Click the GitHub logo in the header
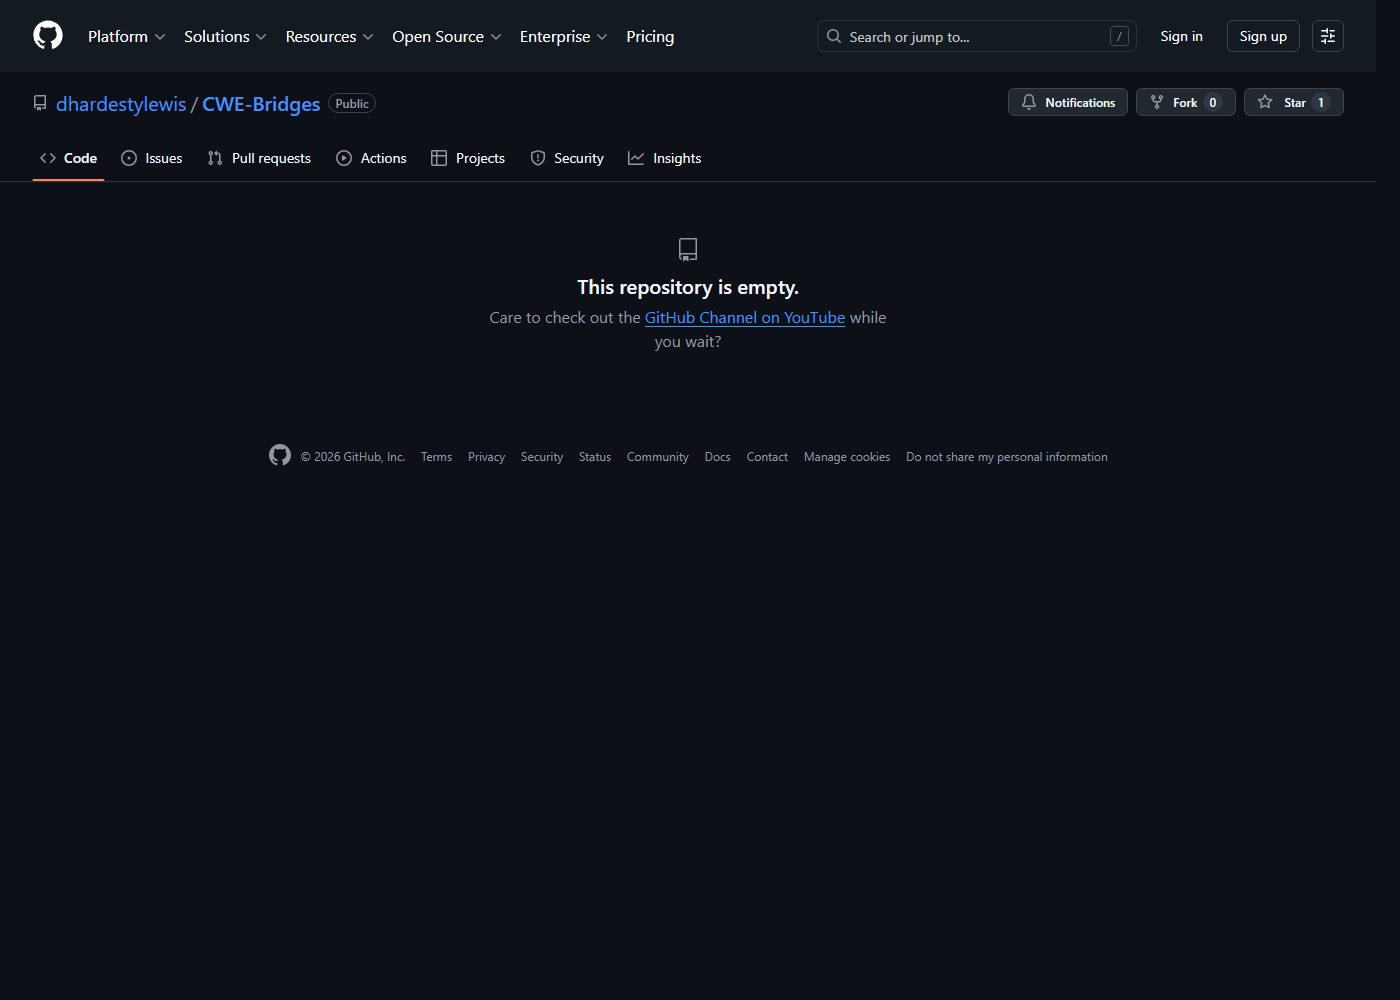 pyautogui.click(x=47, y=35)
